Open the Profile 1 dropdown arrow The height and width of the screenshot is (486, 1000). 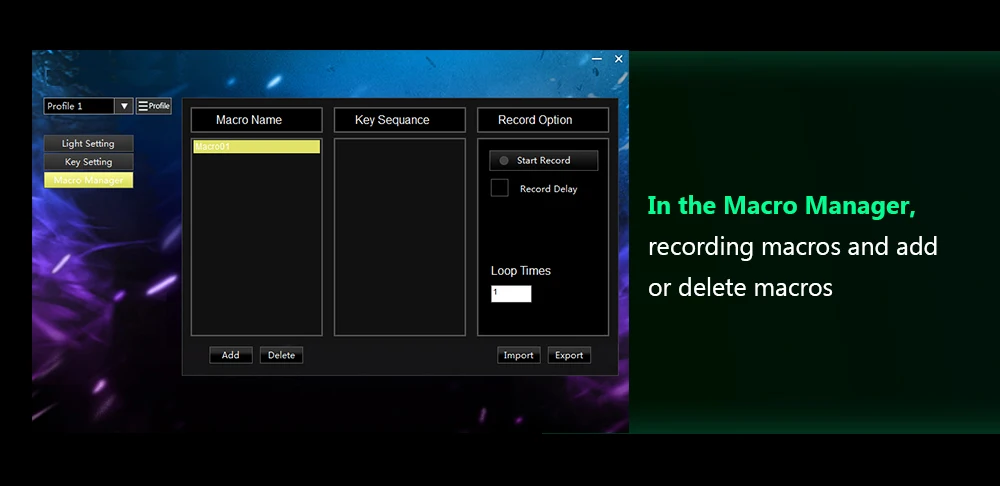pyautogui.click(x=124, y=106)
